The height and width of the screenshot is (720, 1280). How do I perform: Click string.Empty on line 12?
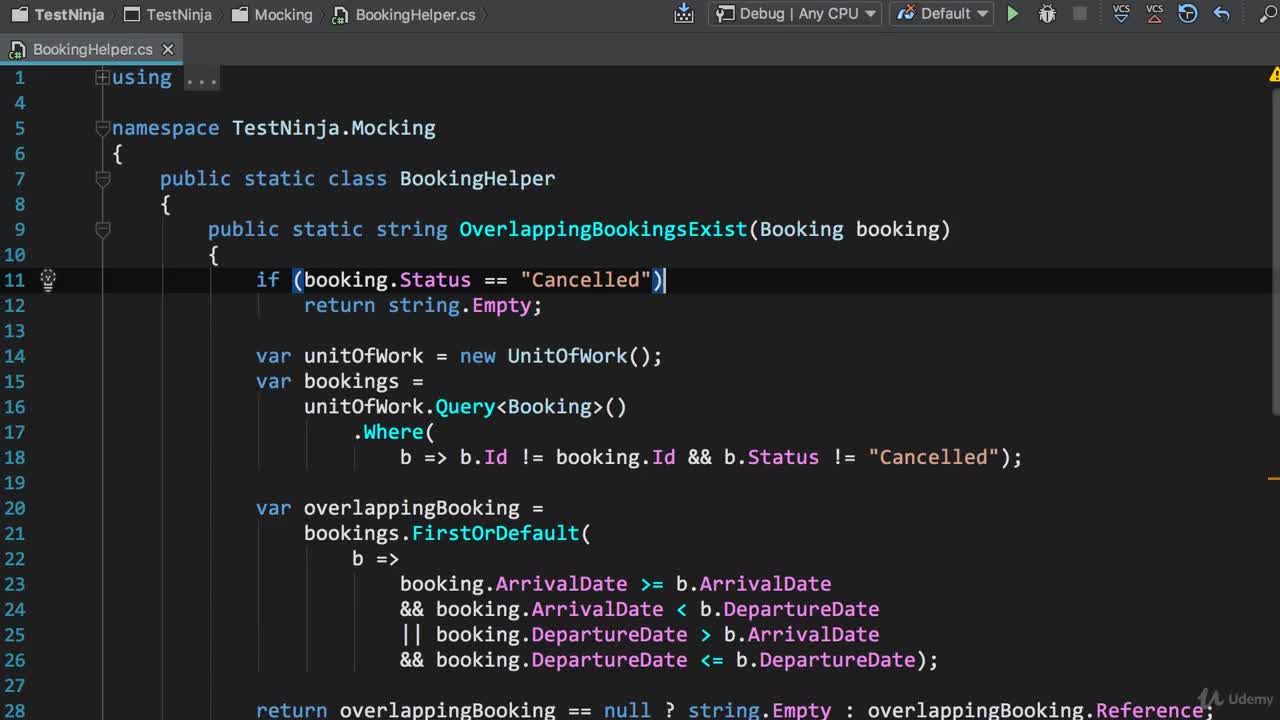(460, 305)
